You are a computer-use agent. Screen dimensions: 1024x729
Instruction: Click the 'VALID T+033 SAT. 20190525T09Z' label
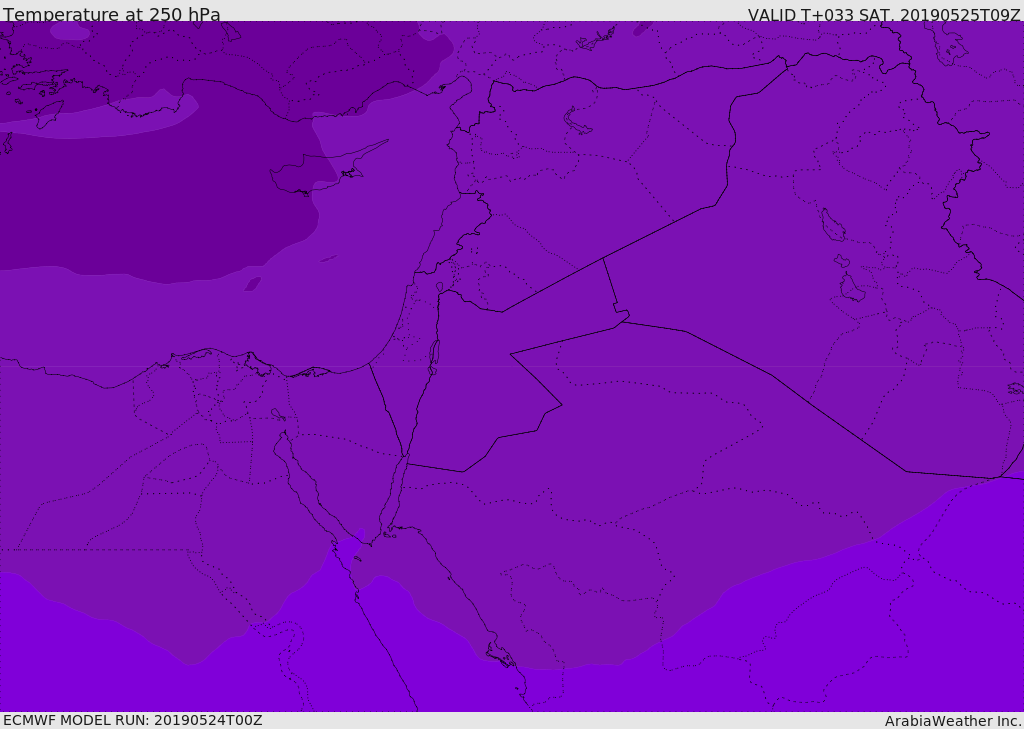884,15
